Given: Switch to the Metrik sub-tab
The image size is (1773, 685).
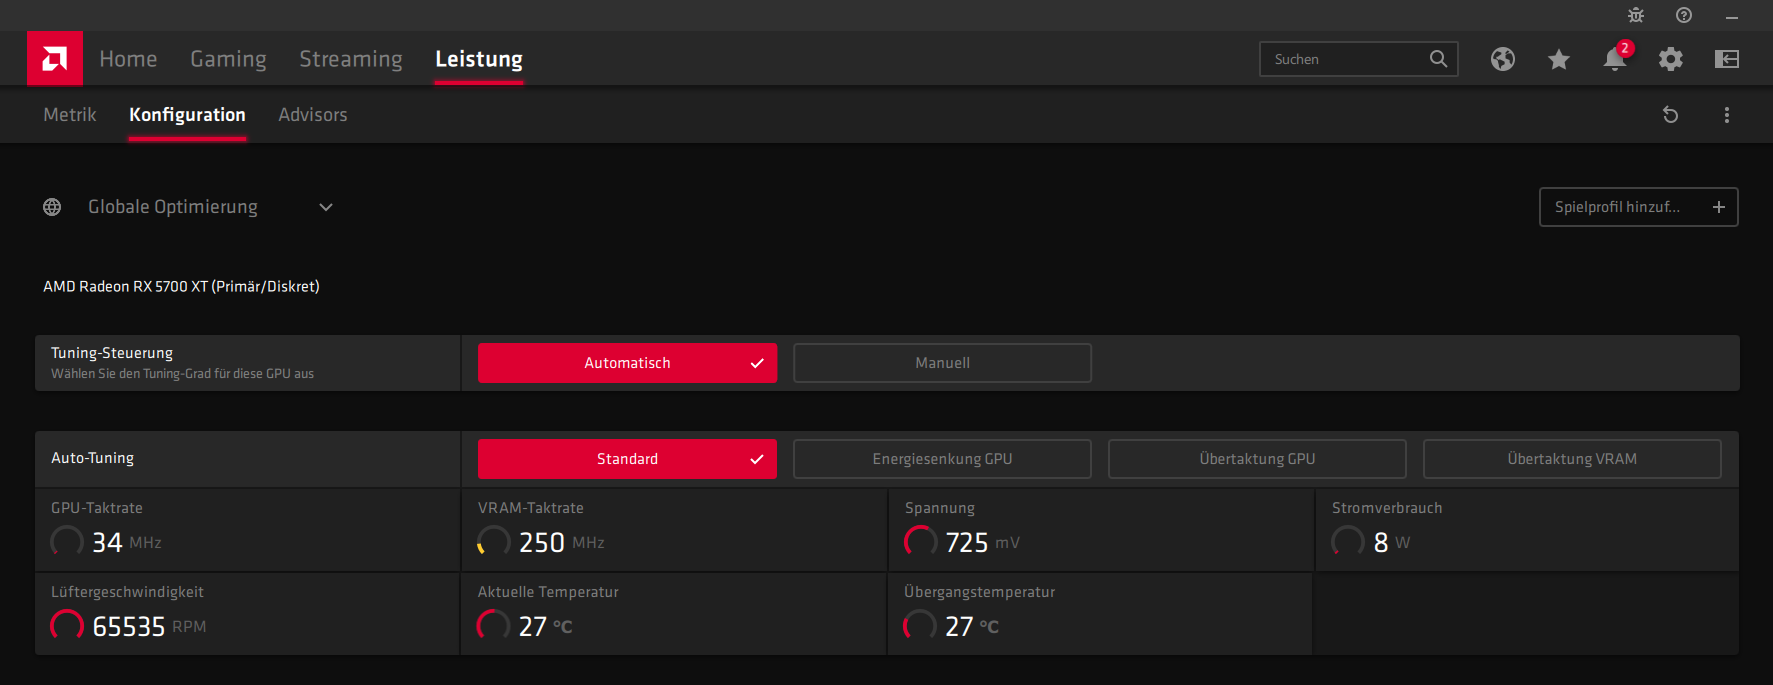Looking at the screenshot, I should [x=70, y=115].
